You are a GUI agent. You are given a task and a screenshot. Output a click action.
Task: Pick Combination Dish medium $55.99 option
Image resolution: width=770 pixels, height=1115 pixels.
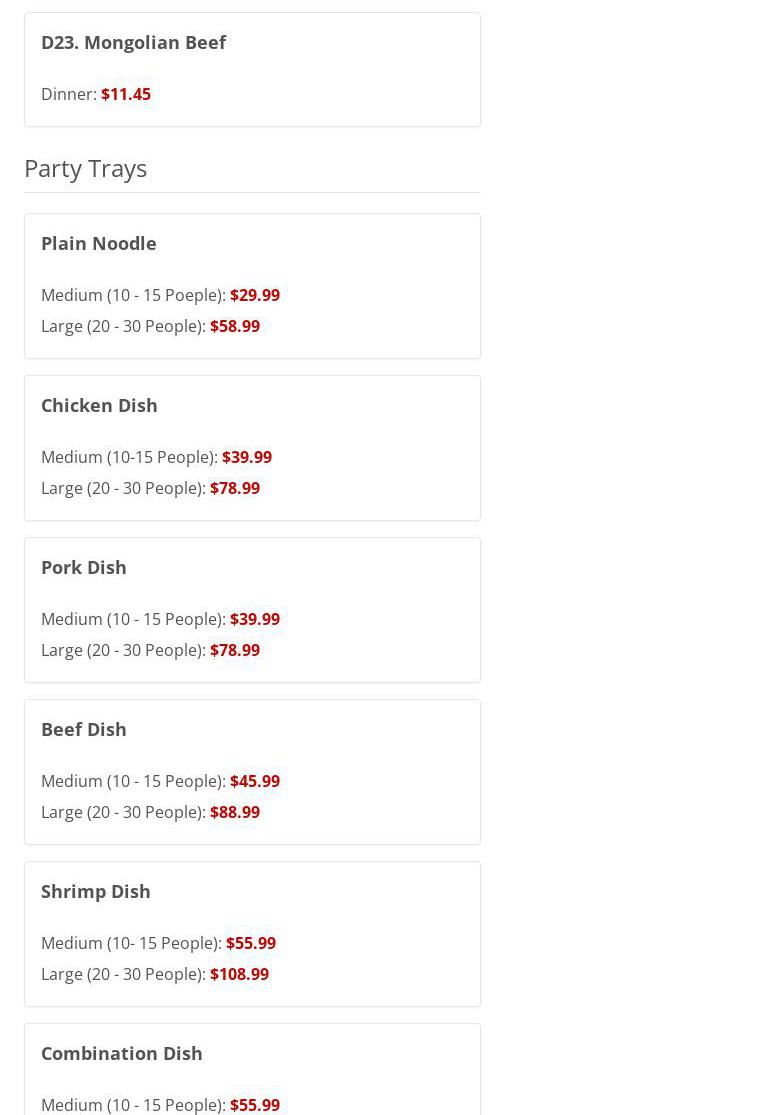pos(254,1104)
